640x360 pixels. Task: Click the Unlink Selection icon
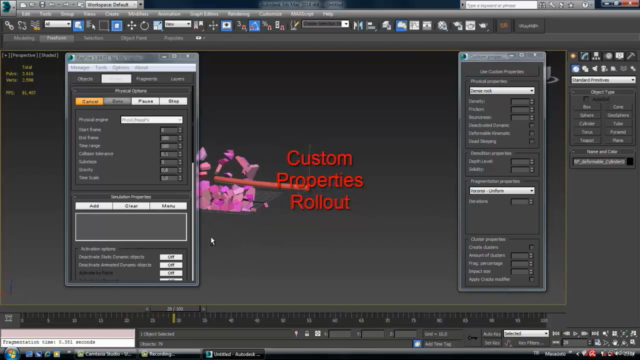click(22, 26)
